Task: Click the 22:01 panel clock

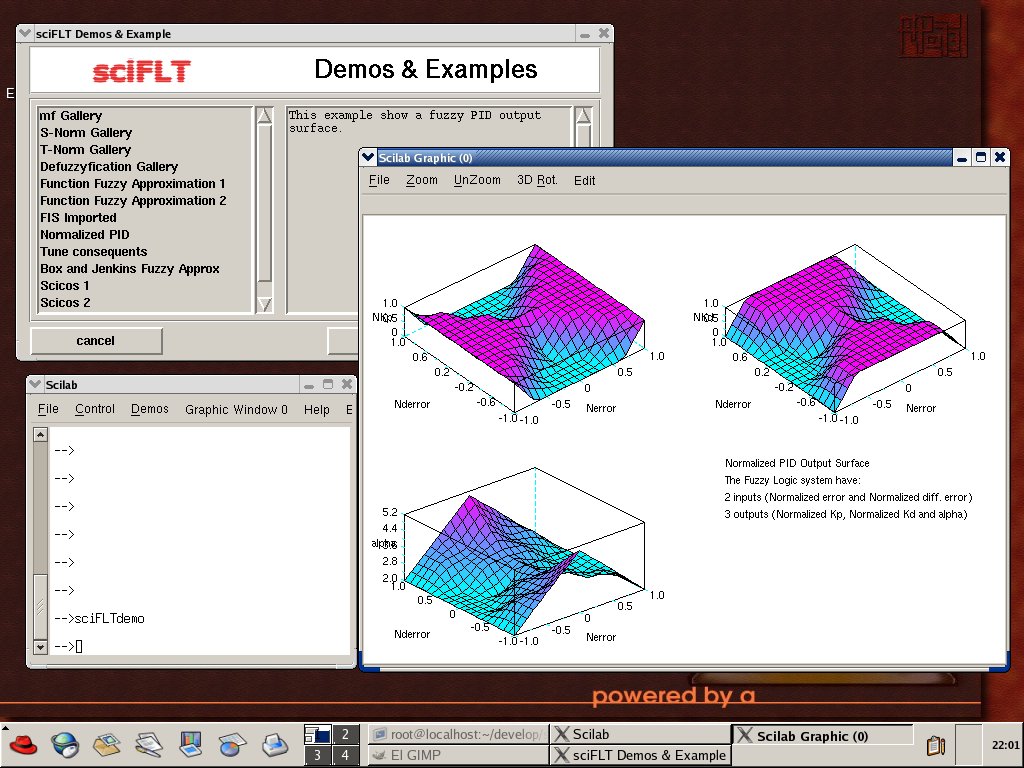Action: tap(1005, 744)
